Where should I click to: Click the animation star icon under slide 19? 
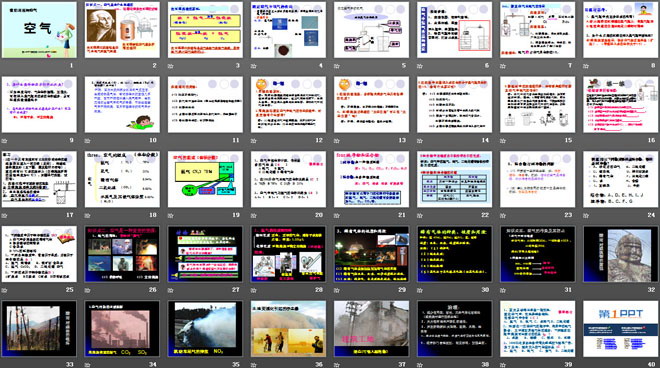click(x=170, y=216)
